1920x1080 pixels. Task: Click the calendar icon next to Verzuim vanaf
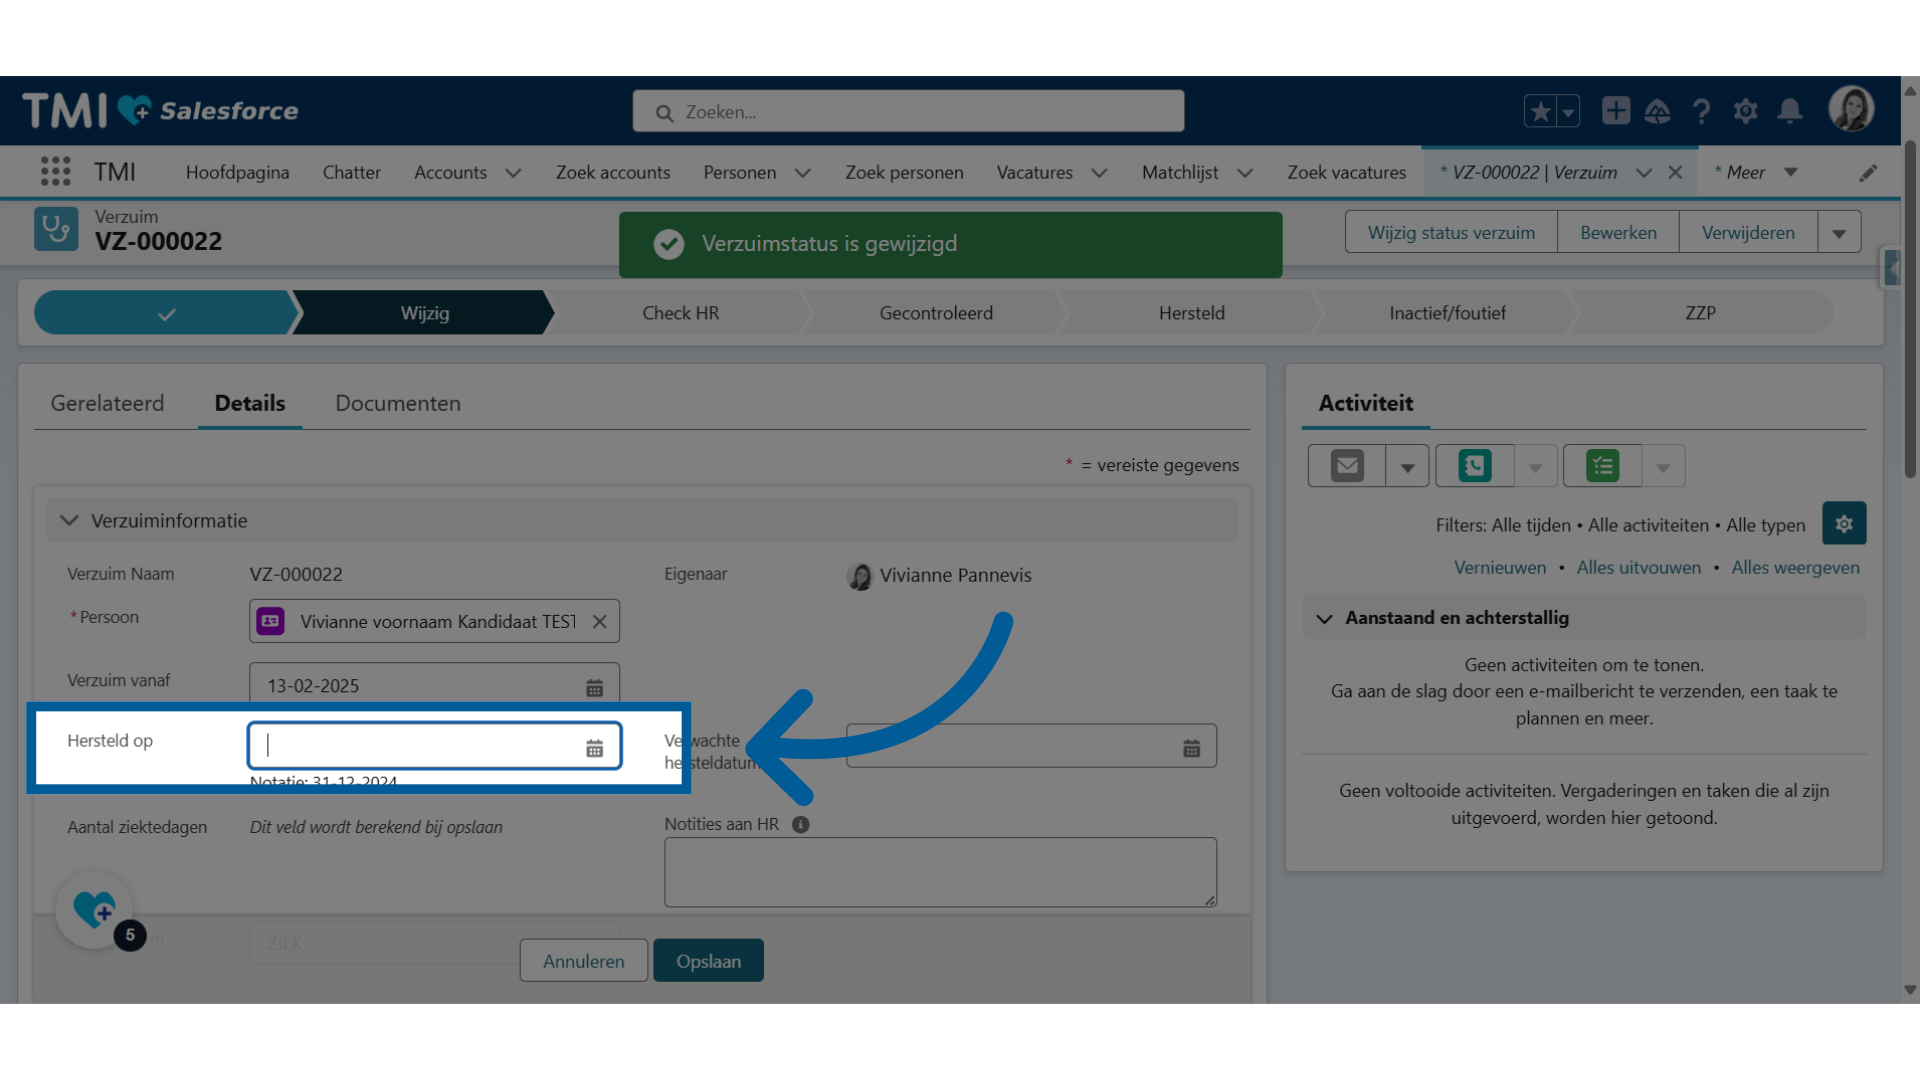coord(593,686)
